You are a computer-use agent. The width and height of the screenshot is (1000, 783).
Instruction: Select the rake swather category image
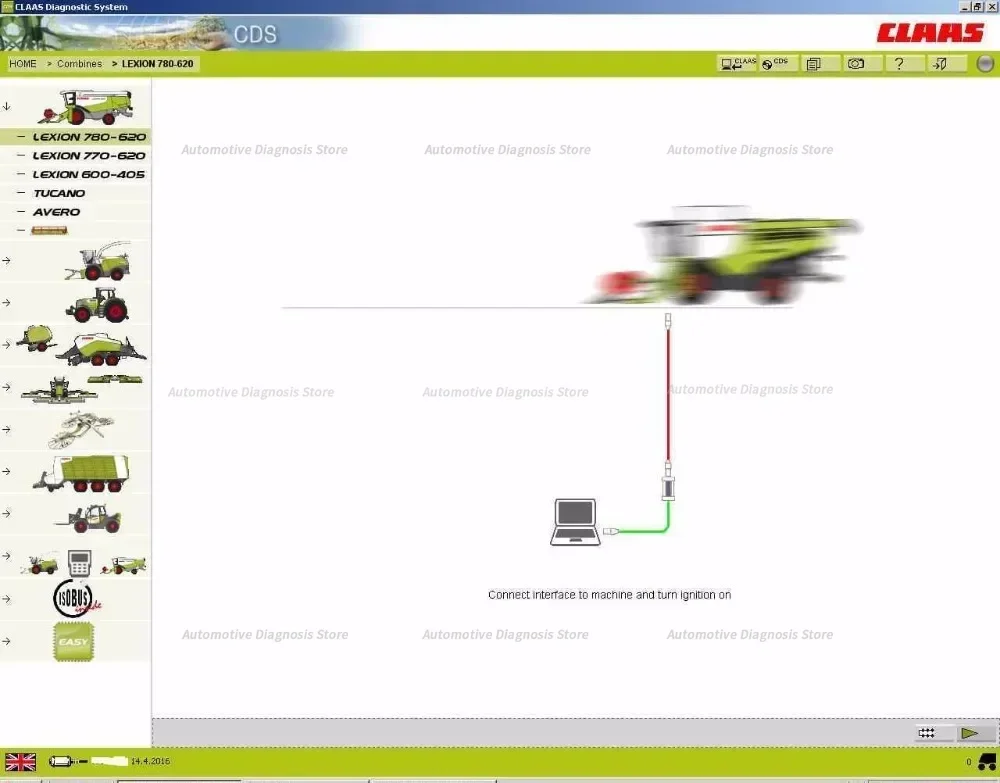82,430
